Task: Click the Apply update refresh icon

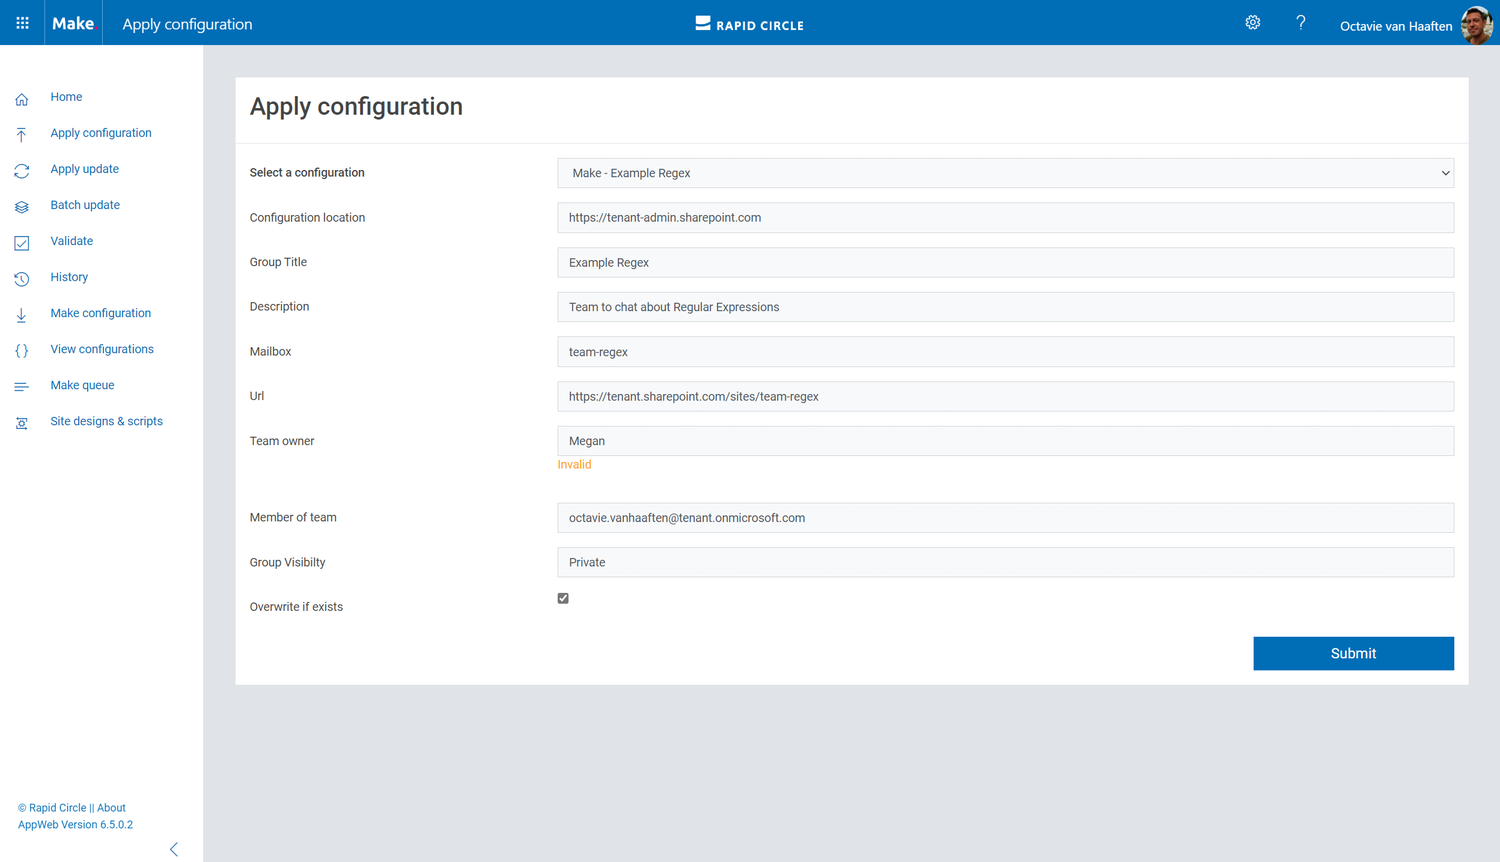Action: point(22,171)
